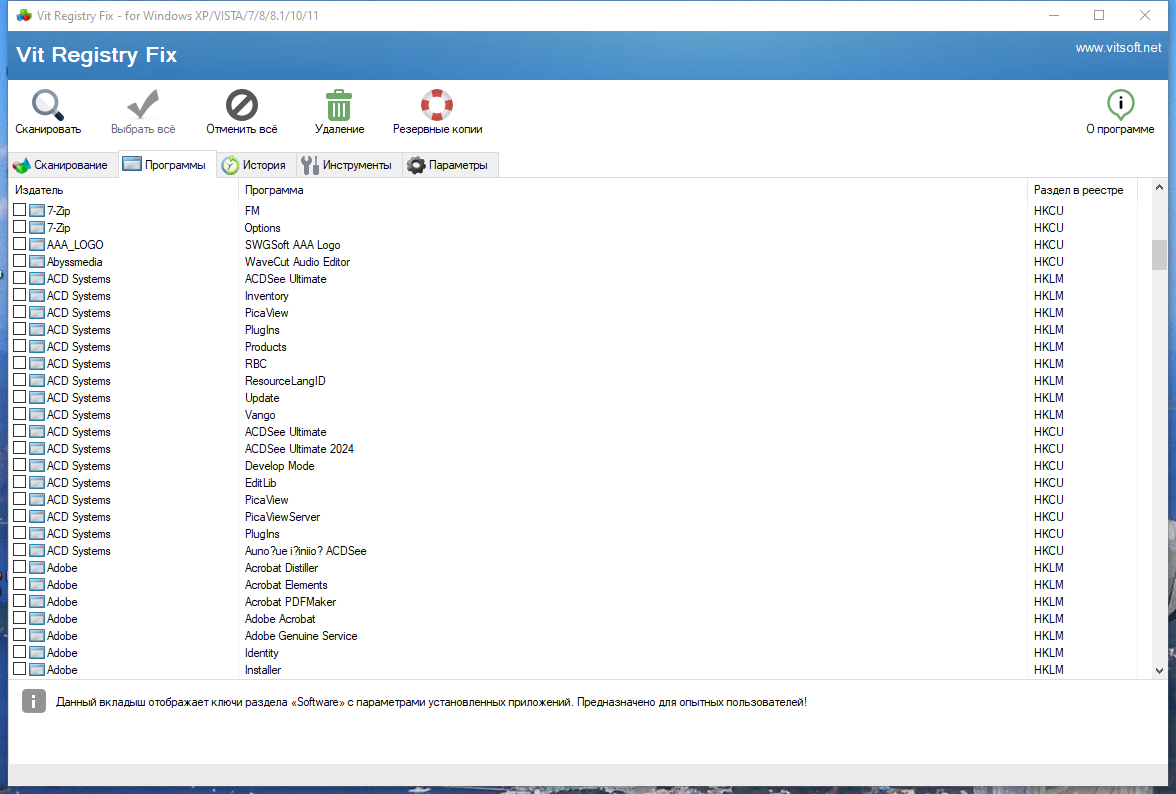
Task: Click the list scrollbar down arrow
Action: tap(1159, 671)
